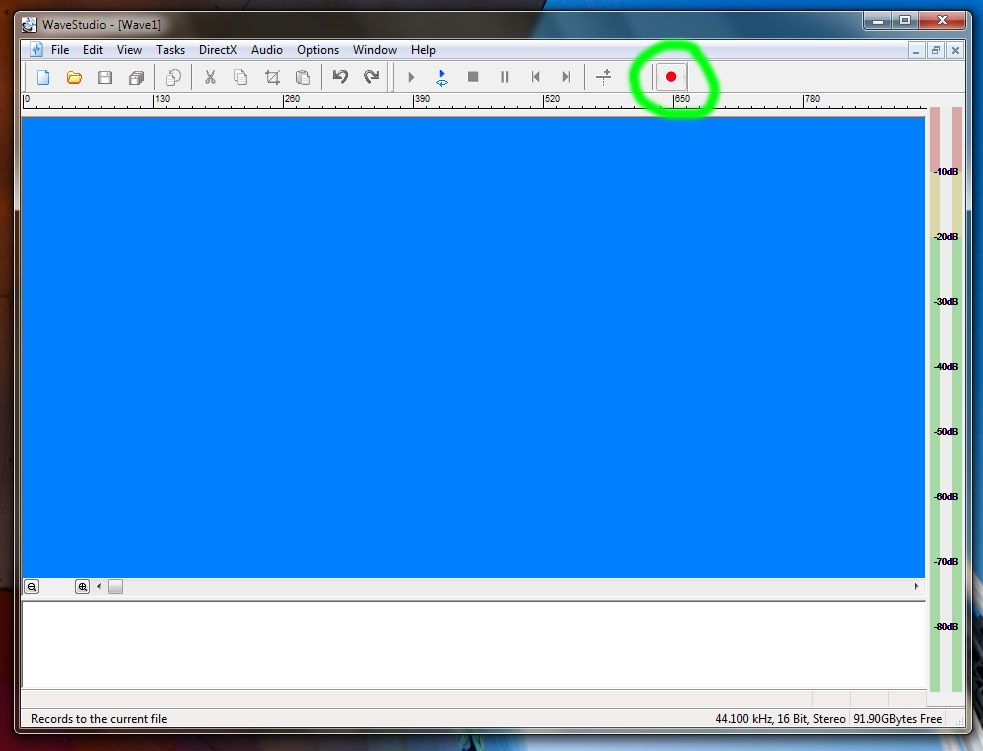The height and width of the screenshot is (751, 983).
Task: Open the File menu
Action: [x=60, y=50]
